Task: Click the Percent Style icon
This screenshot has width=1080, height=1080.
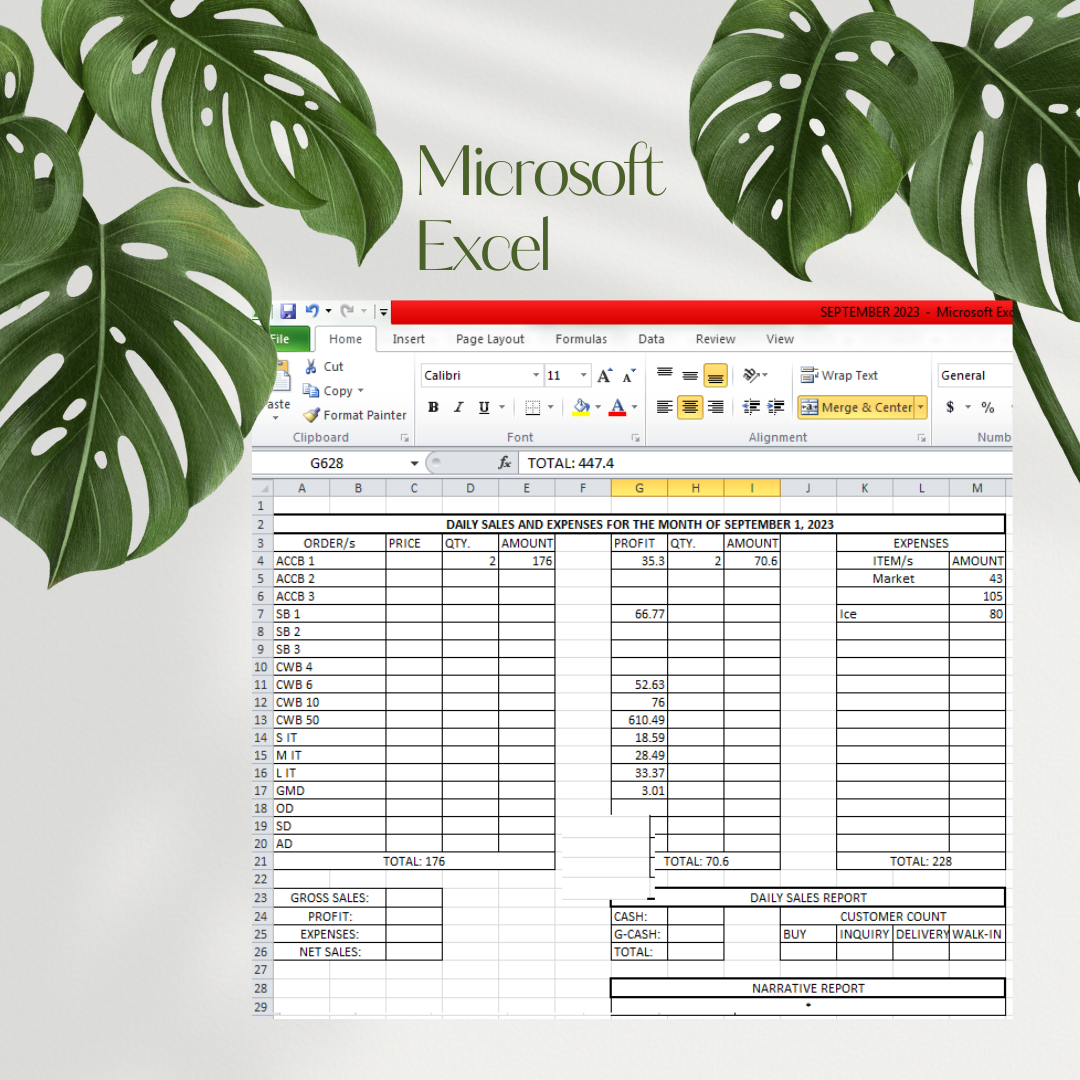Action: [x=988, y=407]
